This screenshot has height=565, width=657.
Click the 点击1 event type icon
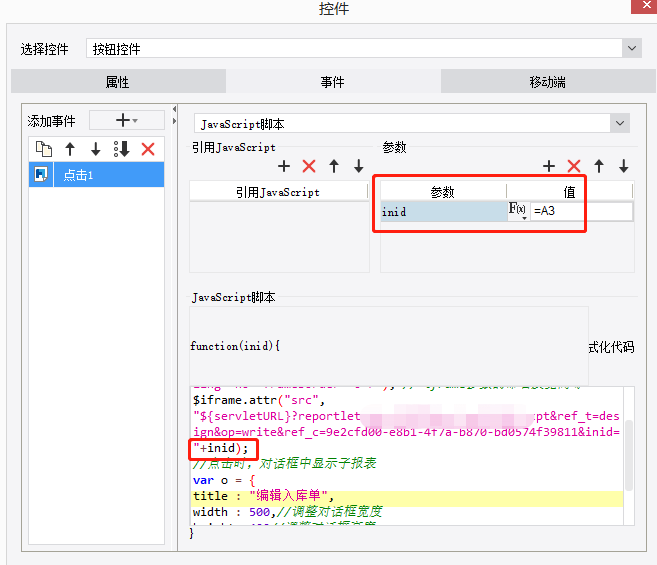tap(41, 174)
